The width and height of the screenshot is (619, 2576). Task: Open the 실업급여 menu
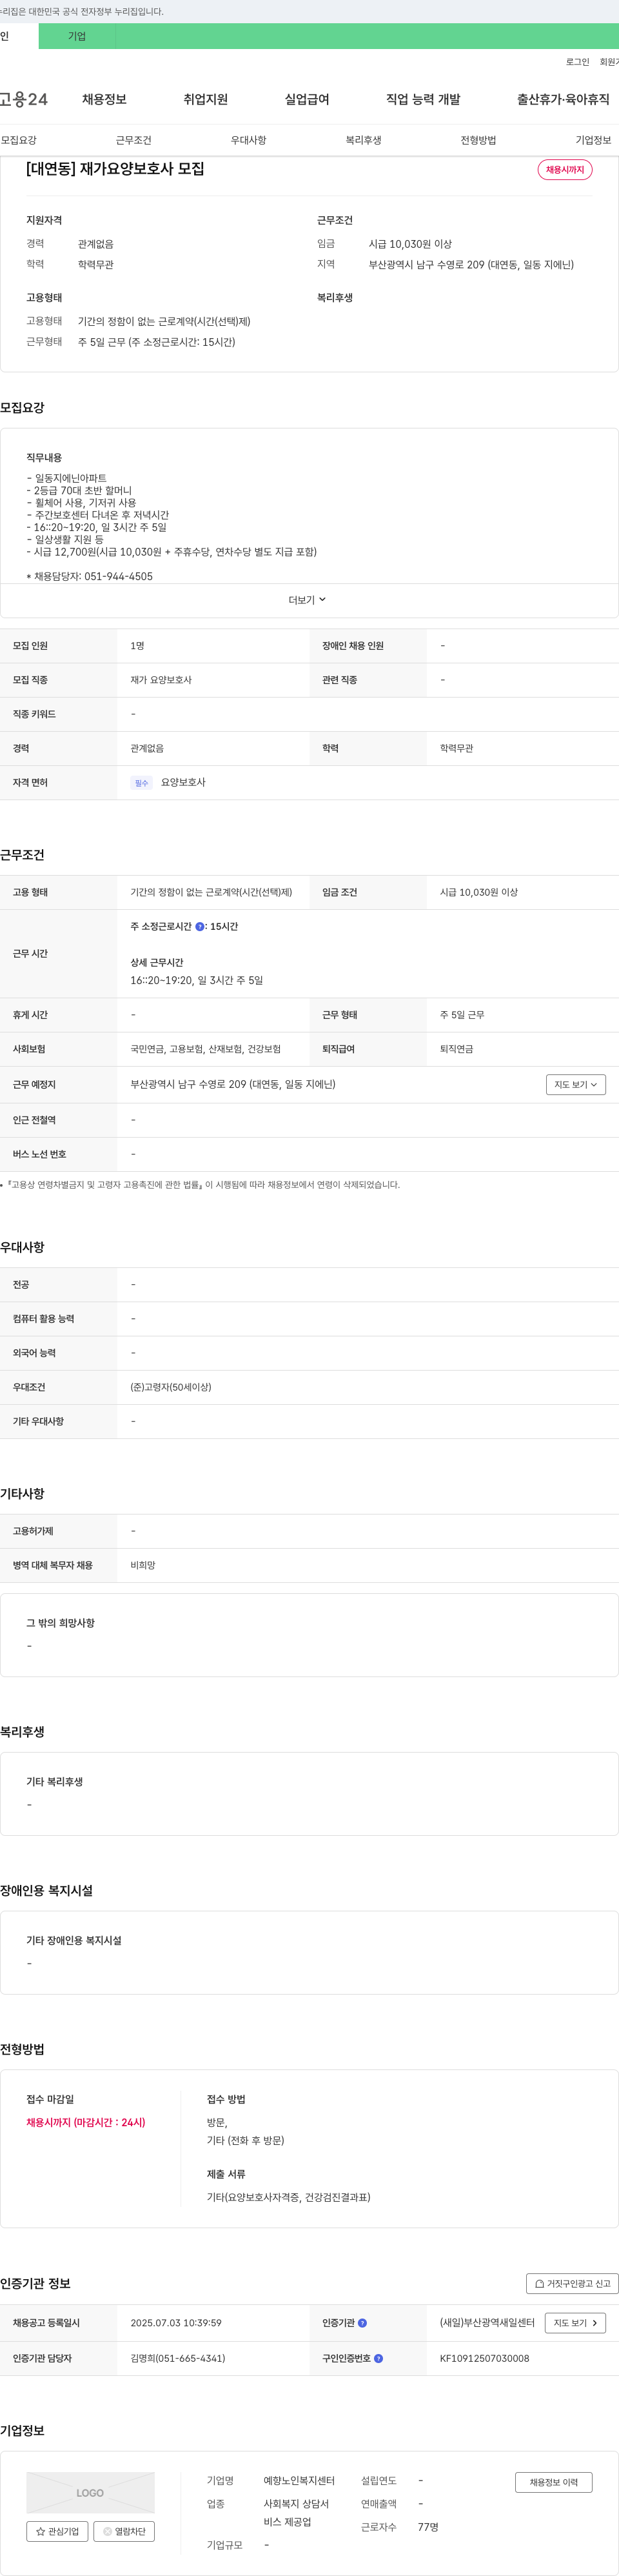coord(307,99)
